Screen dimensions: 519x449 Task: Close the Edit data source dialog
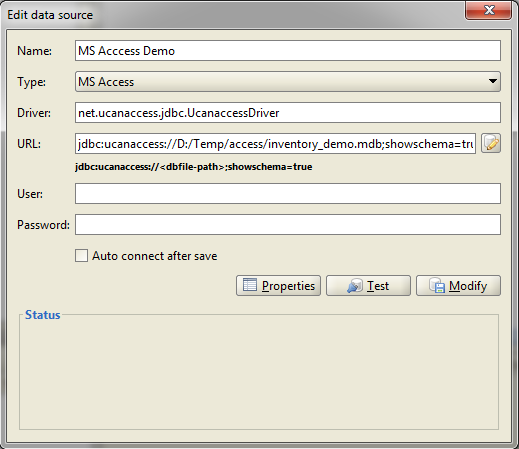point(488,10)
